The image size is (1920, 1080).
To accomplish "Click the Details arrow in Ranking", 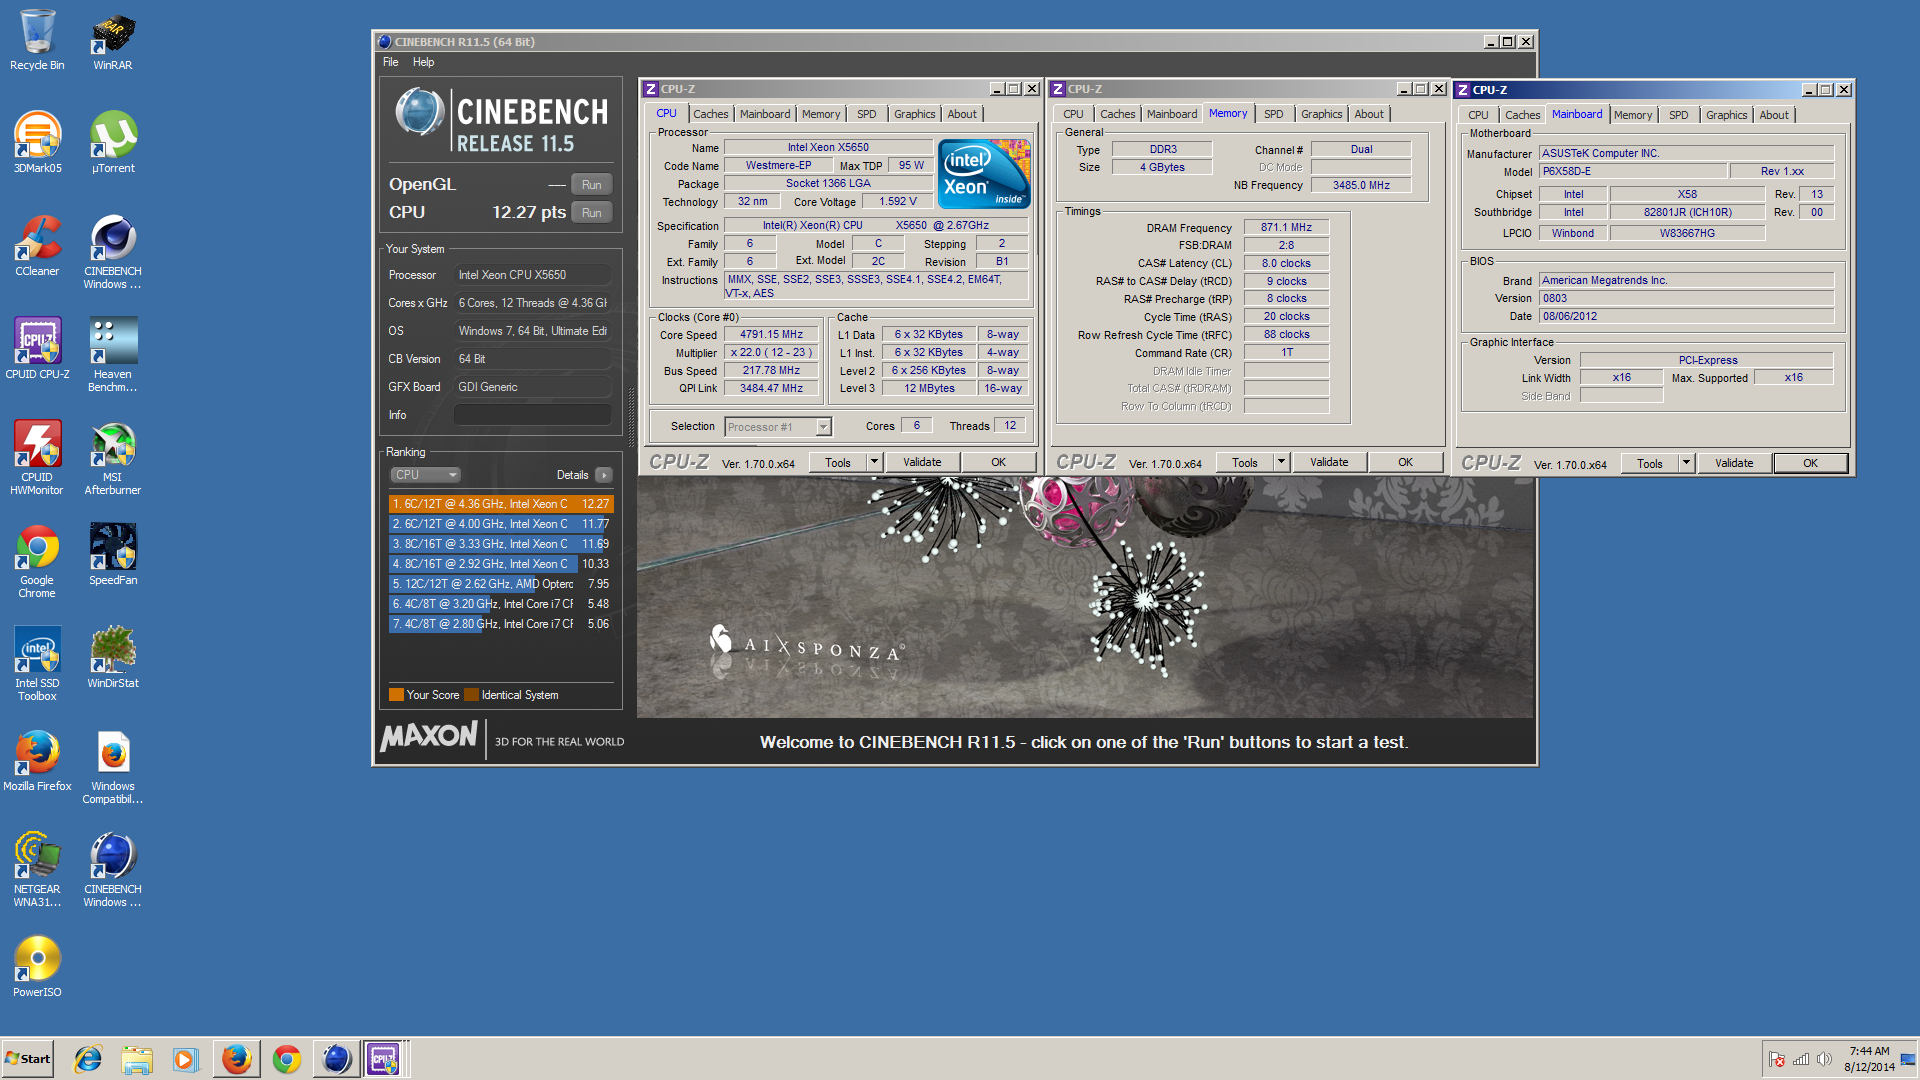I will pos(604,475).
